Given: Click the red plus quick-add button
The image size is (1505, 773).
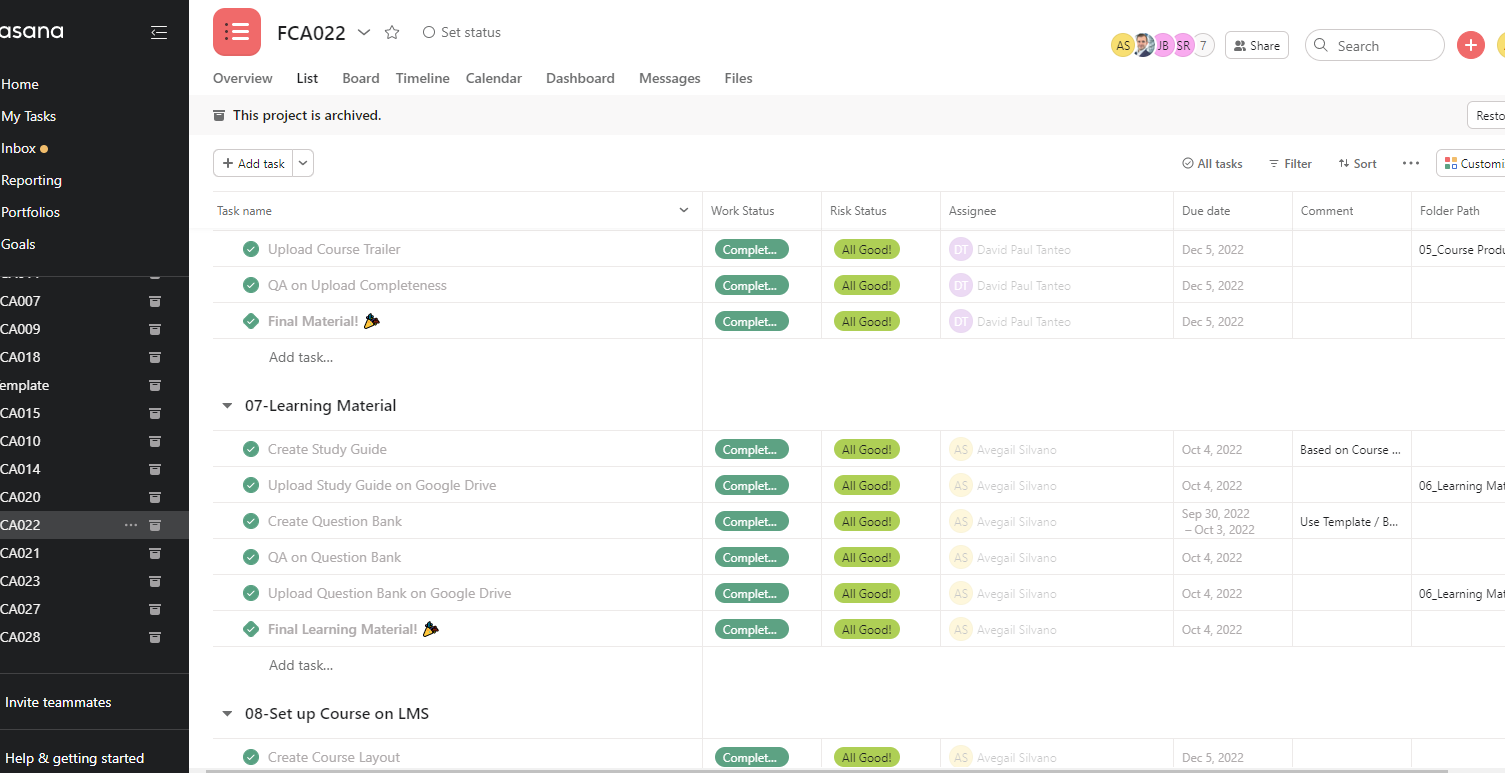Looking at the screenshot, I should [x=1471, y=45].
